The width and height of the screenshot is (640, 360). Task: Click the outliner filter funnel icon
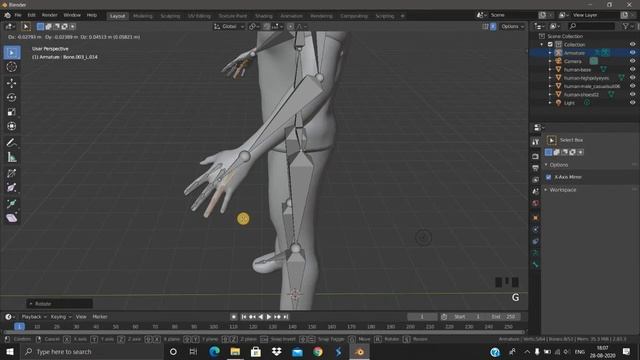pyautogui.click(x=626, y=26)
